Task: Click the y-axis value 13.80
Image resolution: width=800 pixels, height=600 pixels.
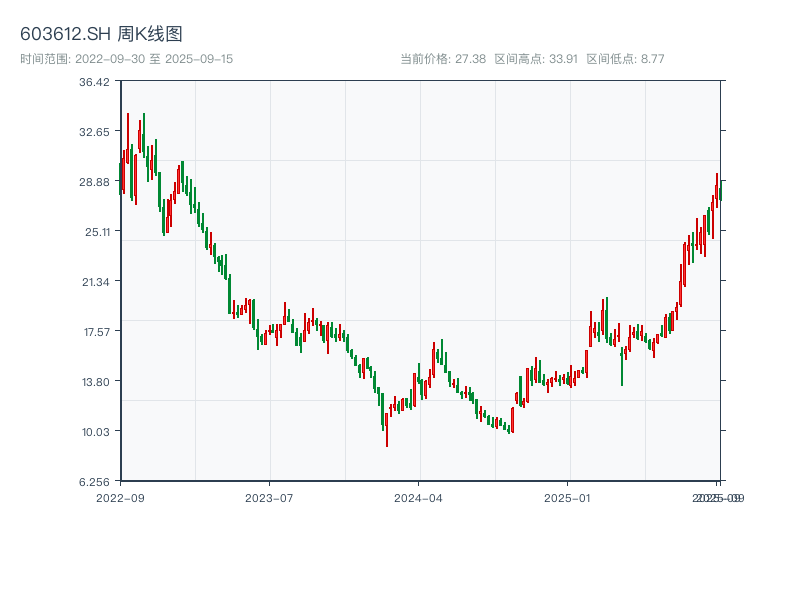Action: [x=95, y=382]
